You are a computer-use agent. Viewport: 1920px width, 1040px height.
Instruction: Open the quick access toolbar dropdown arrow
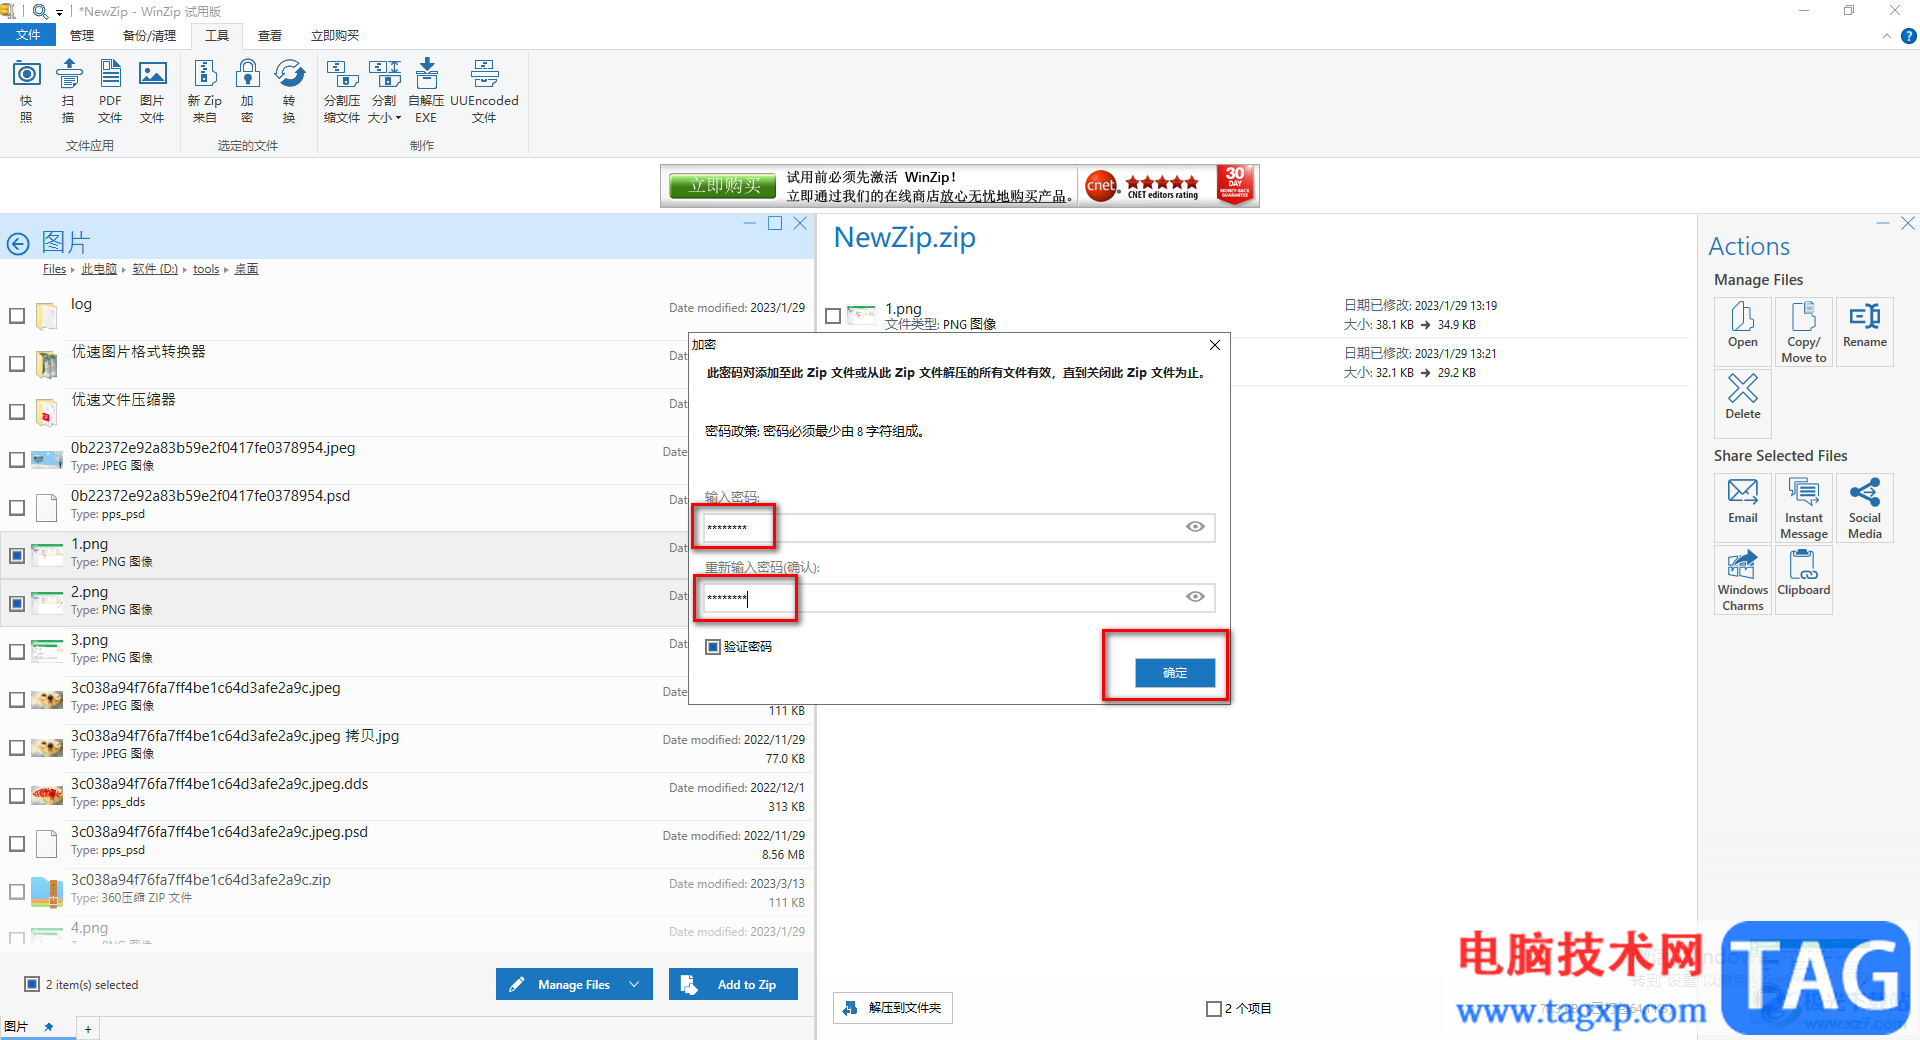coord(59,12)
